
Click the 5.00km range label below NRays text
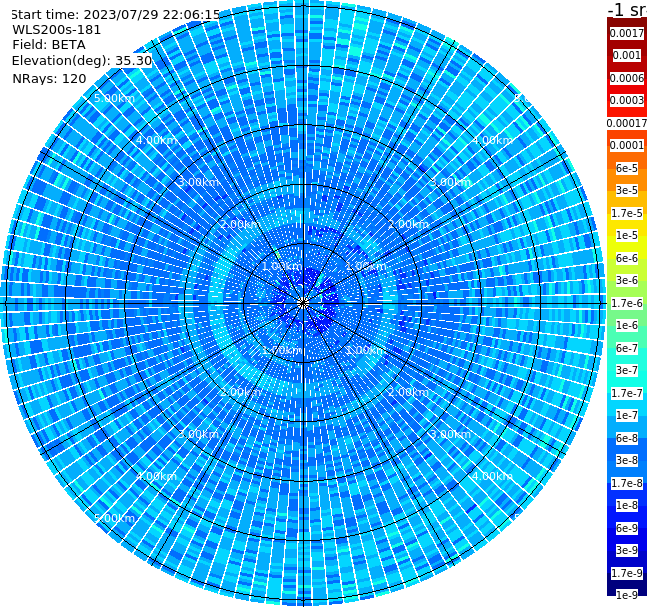(x=114, y=98)
